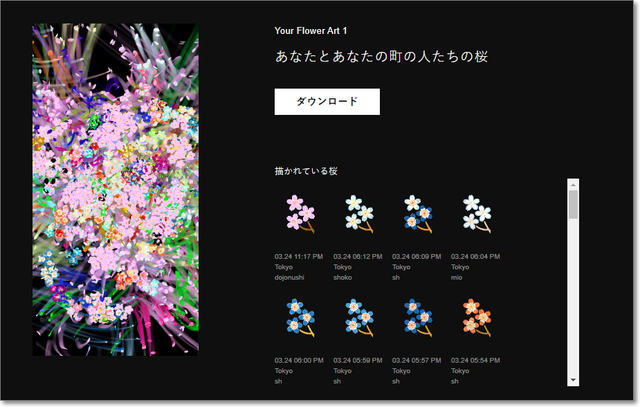Select the blue sakura from 05:59 PM
Image resolution: width=640 pixels, height=407 pixels.
358,316
